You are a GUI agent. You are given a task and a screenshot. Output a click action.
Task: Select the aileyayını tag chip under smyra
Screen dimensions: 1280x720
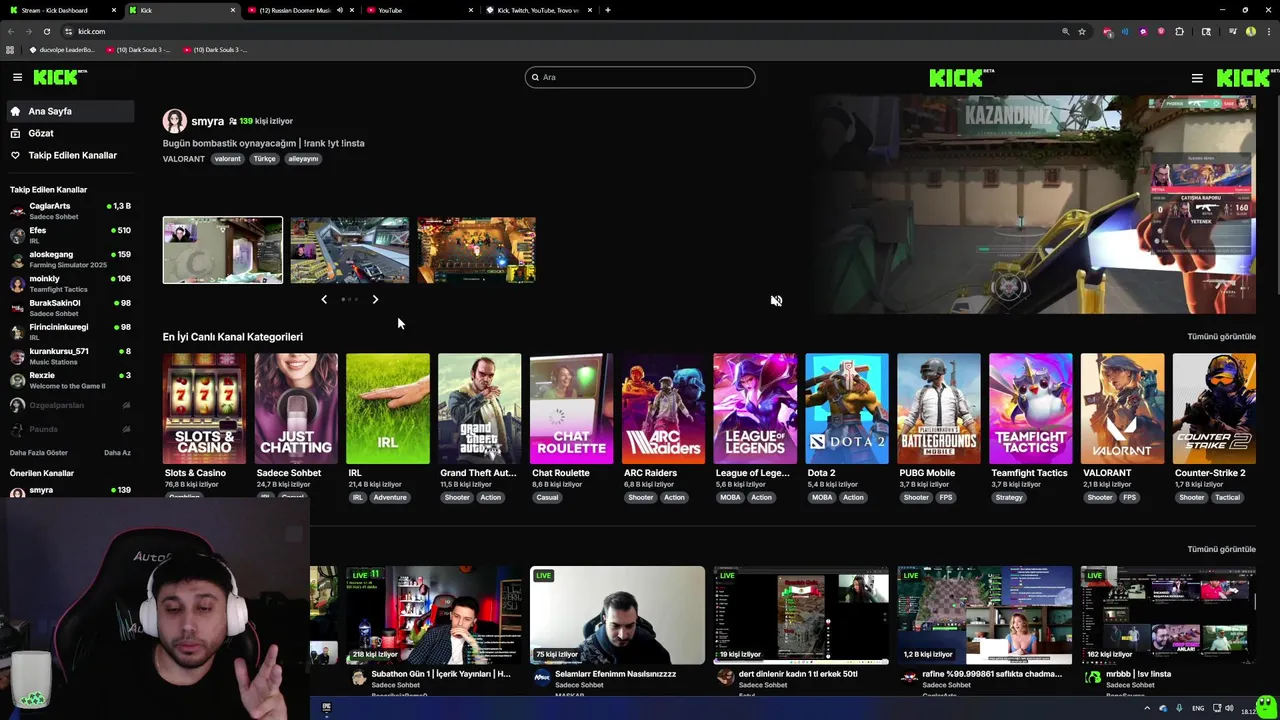tap(303, 159)
